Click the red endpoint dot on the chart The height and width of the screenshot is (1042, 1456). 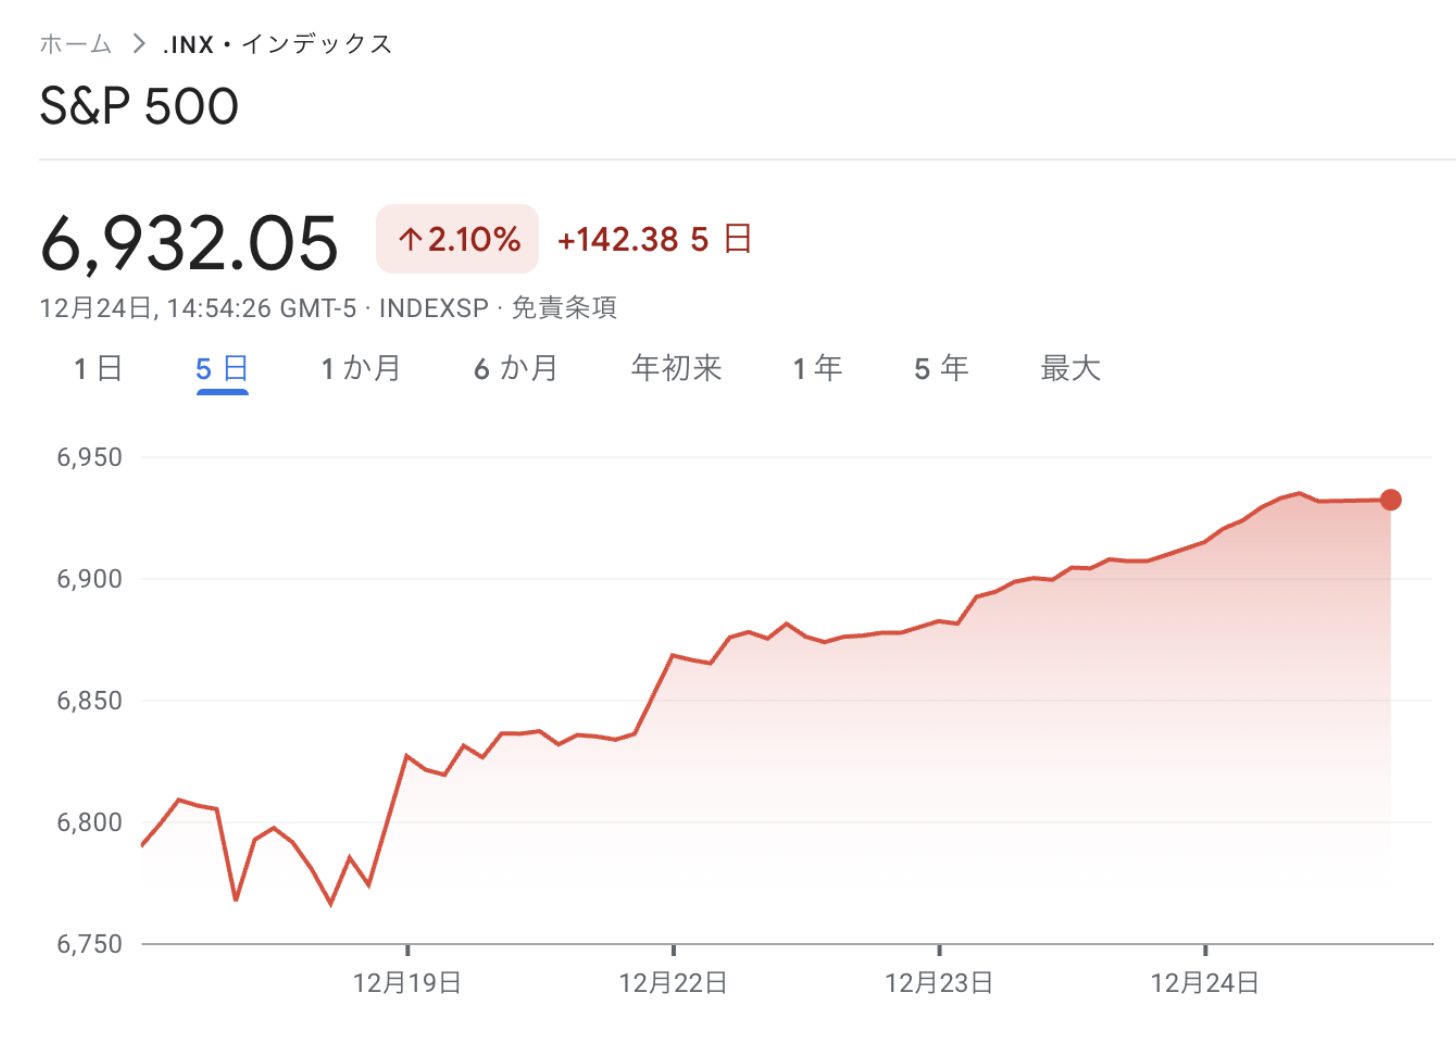click(1390, 500)
